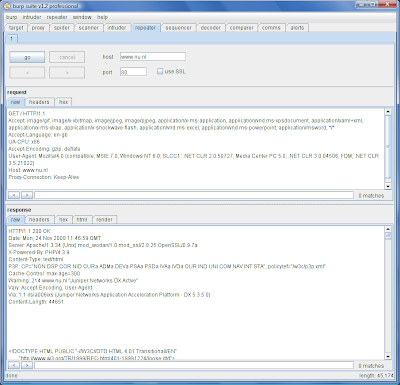Screen dimensions: 400x385
Task: Click the Content-Length: 44651 header
Action: click(x=36, y=302)
